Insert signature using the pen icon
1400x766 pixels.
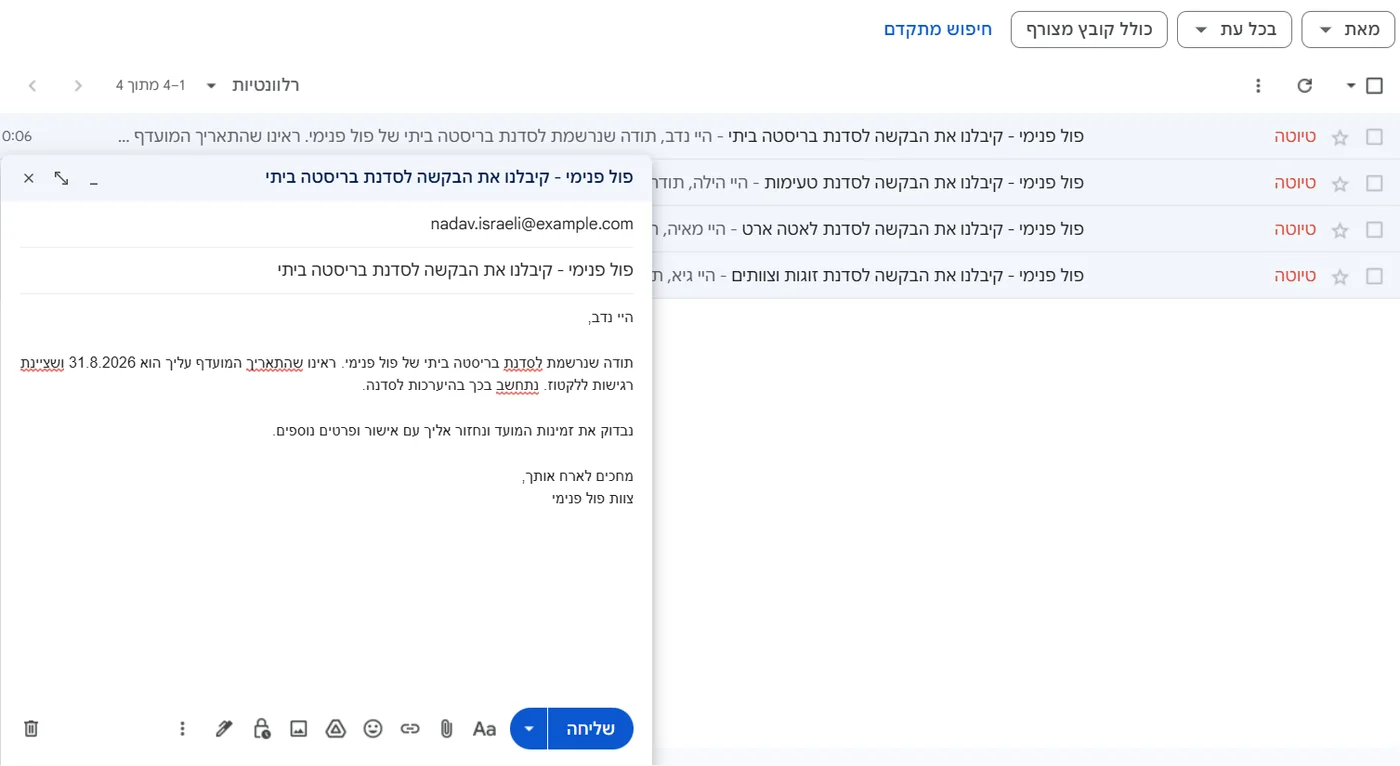tap(224, 729)
